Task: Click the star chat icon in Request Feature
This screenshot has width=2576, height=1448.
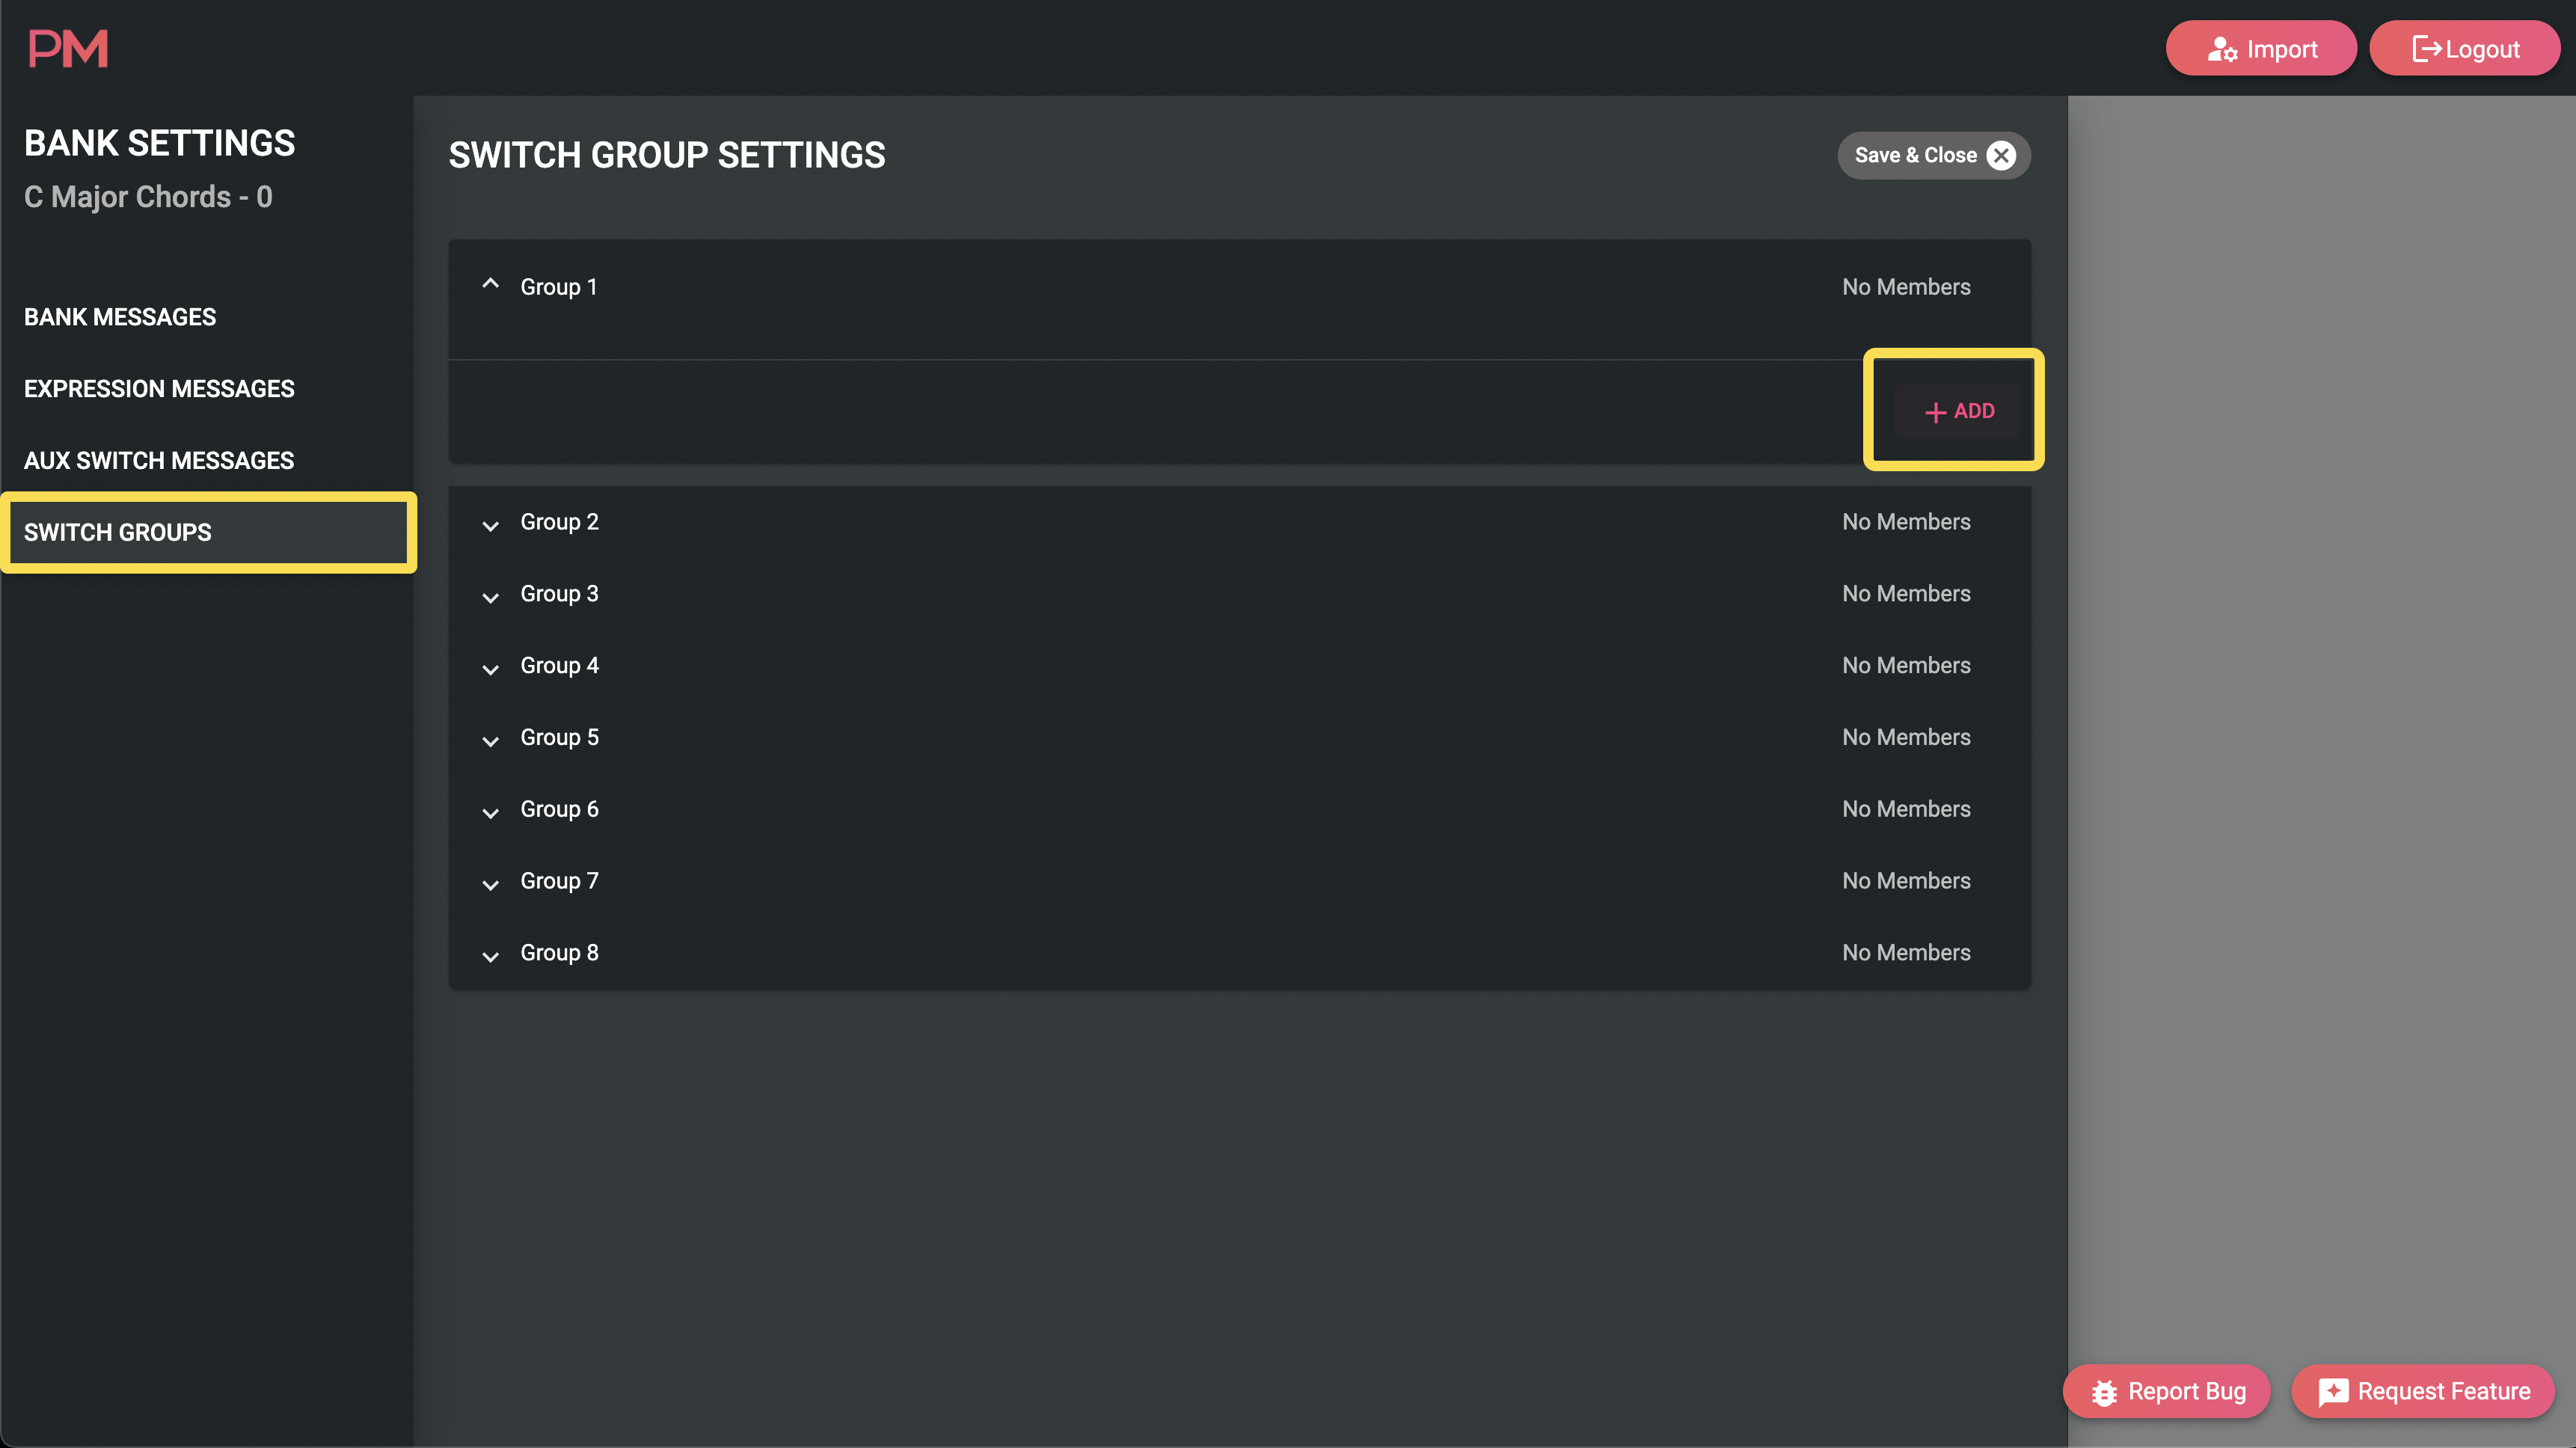Action: pyautogui.click(x=2333, y=1392)
